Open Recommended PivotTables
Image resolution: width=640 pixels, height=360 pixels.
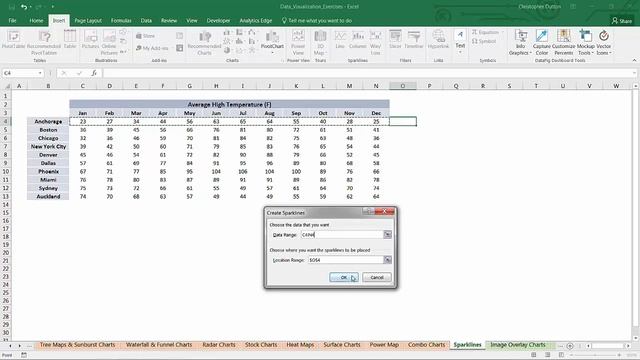[44, 42]
